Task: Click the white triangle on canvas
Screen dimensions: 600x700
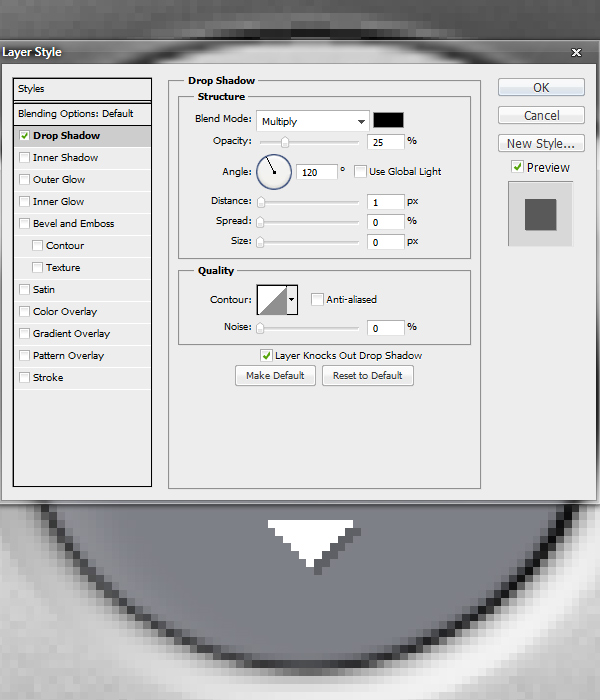Action: (x=310, y=542)
